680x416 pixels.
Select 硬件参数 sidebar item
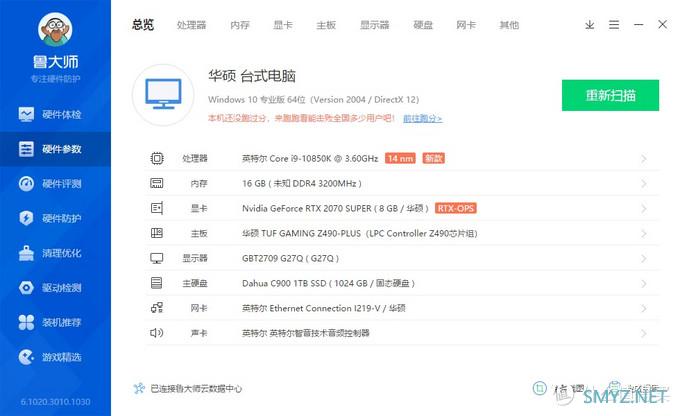point(55,149)
